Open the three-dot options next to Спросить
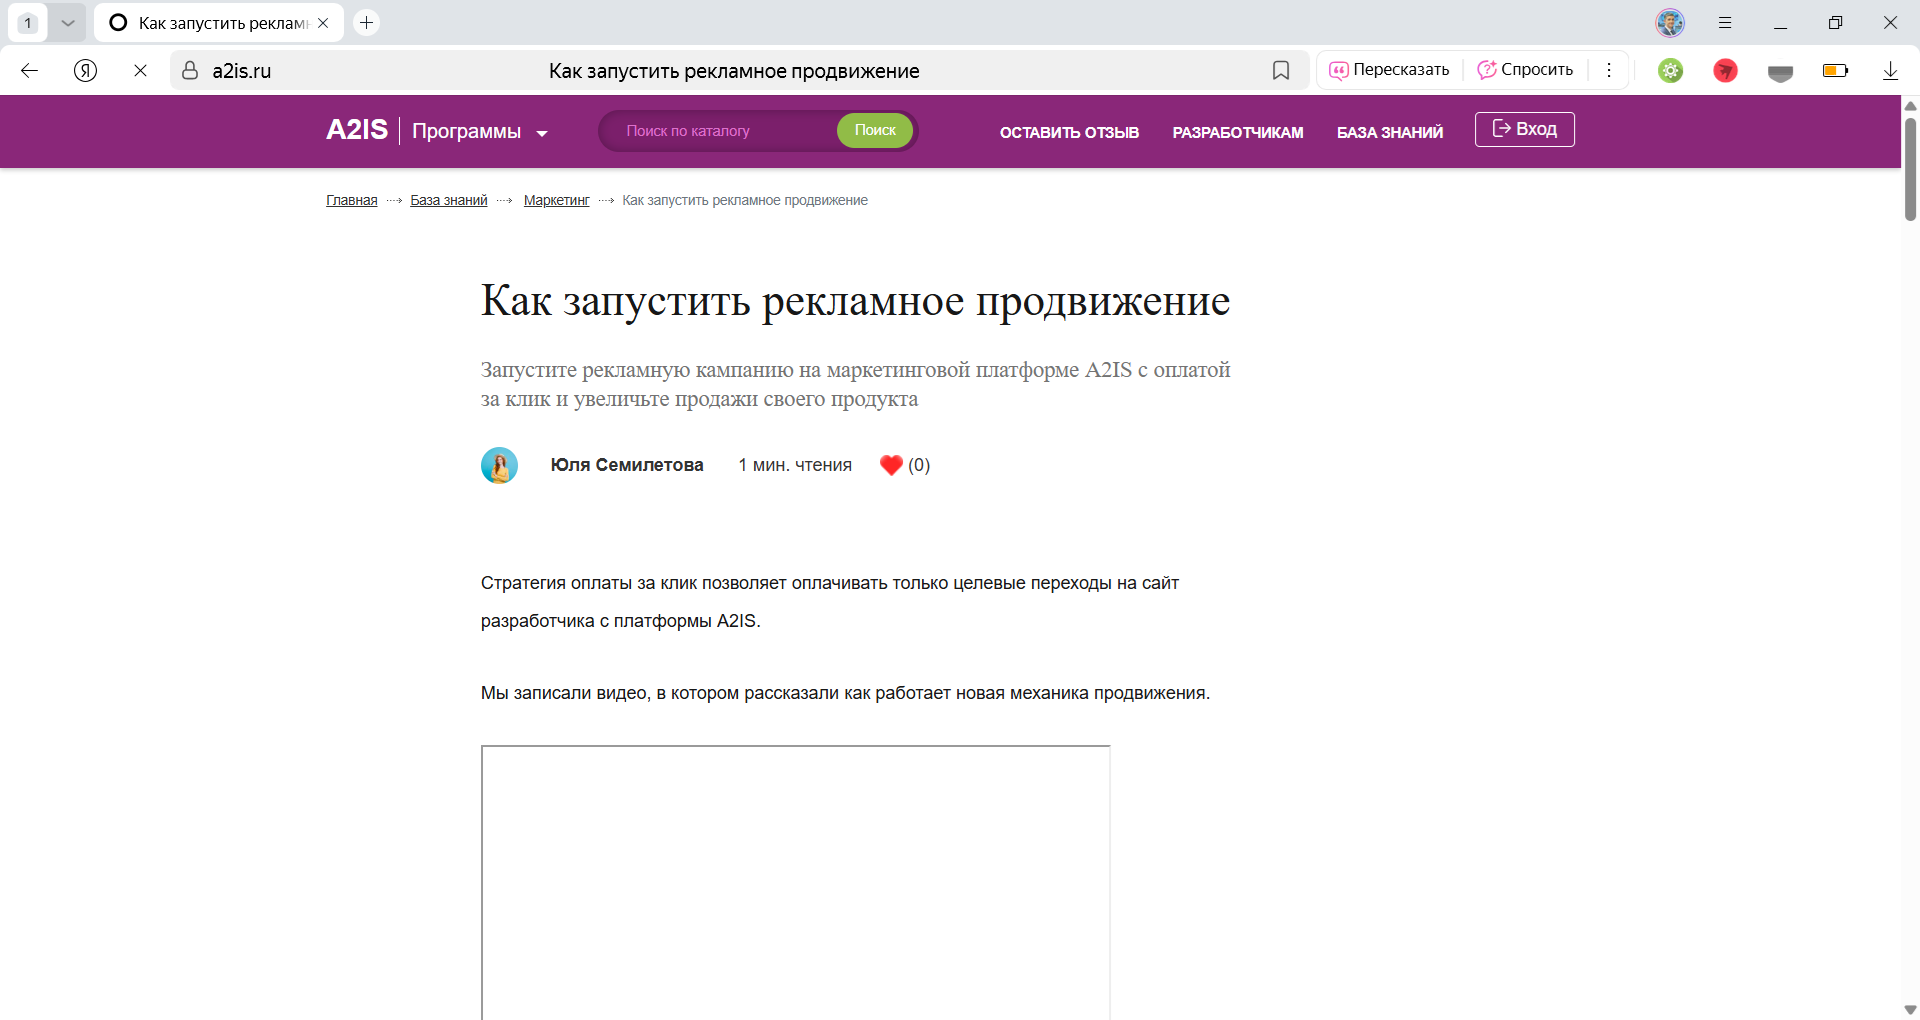Viewport: 1920px width, 1020px height. tap(1609, 70)
